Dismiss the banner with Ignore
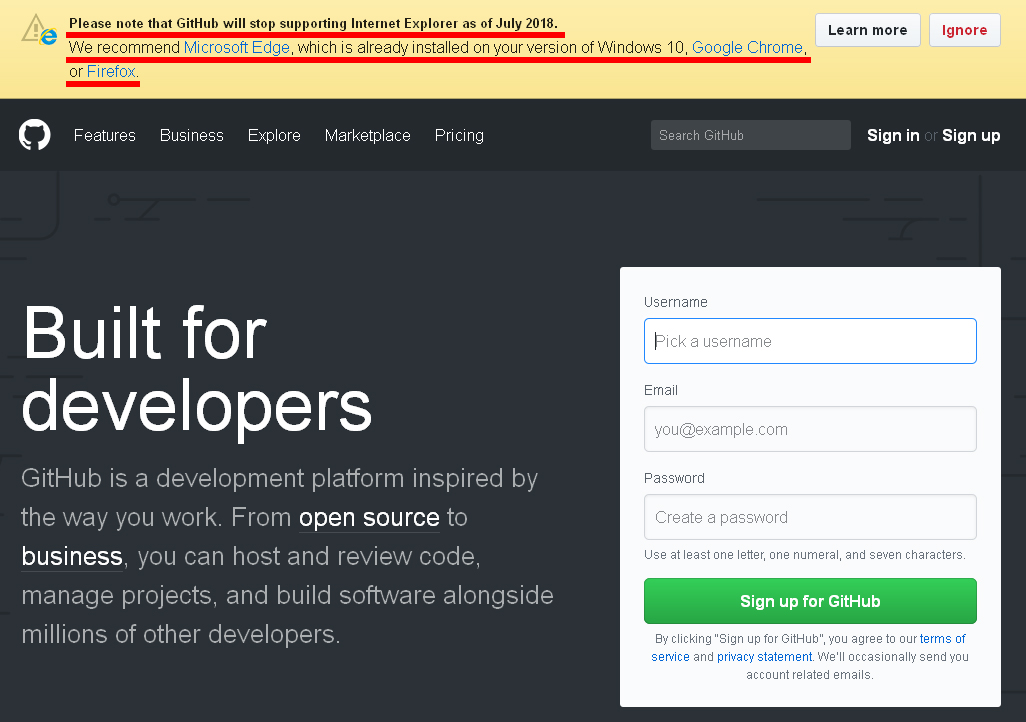The image size is (1026, 722). tap(964, 30)
